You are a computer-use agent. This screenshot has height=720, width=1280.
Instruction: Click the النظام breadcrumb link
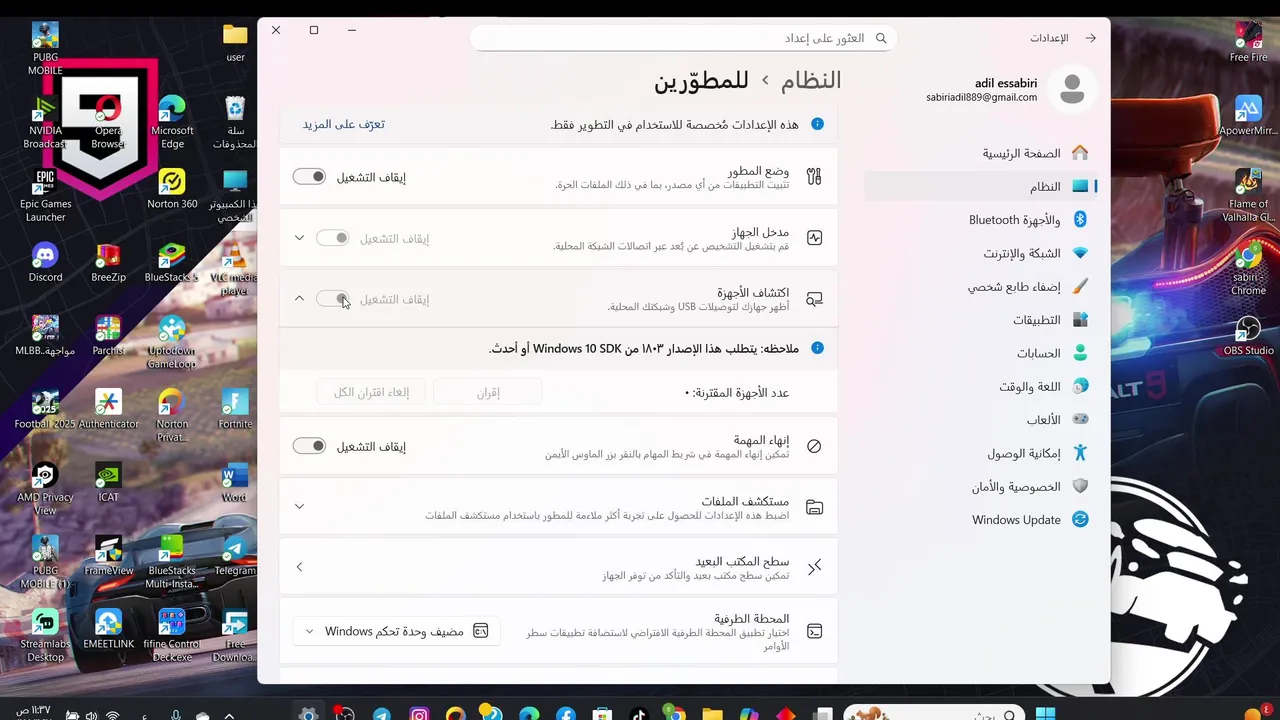[811, 80]
